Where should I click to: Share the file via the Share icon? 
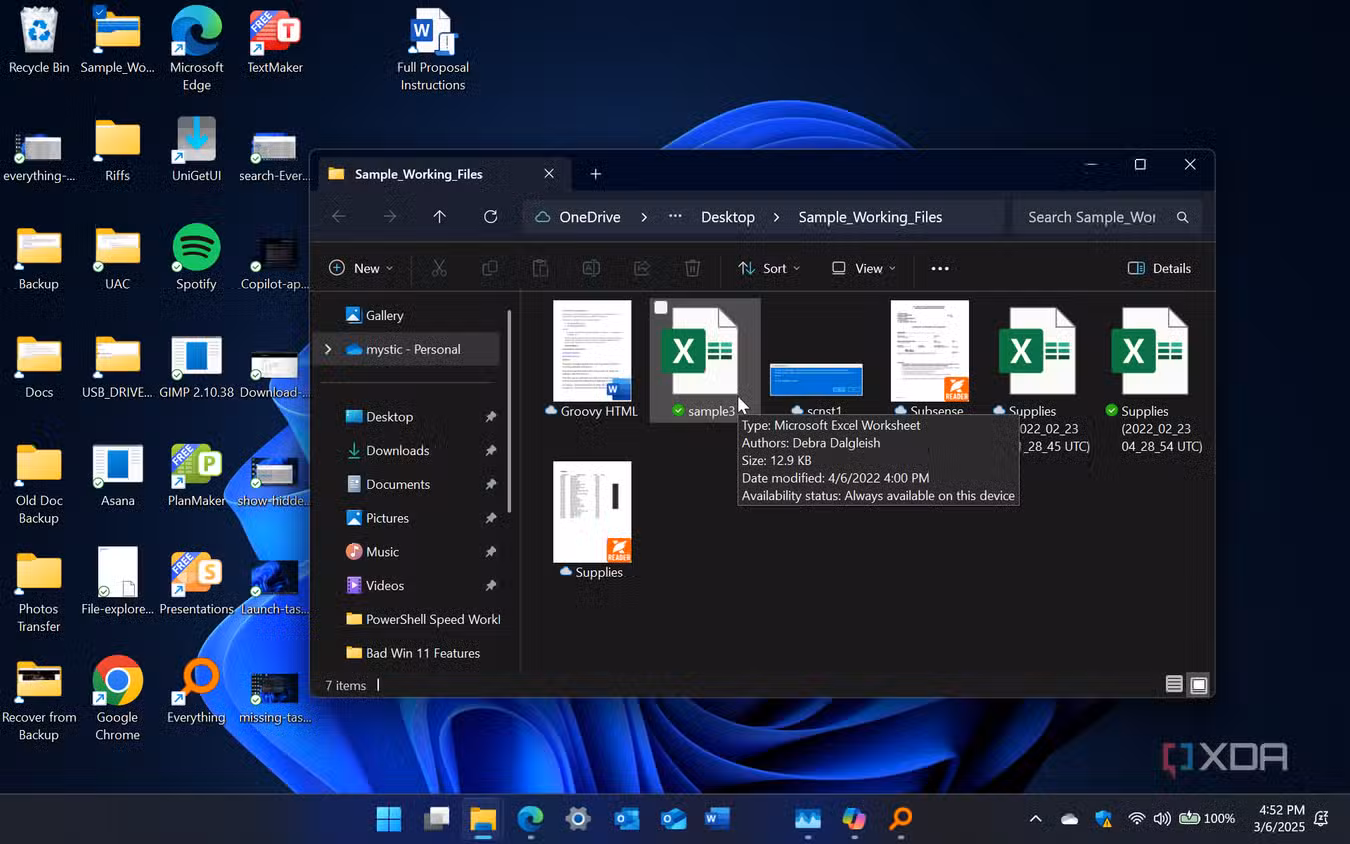[x=641, y=268]
